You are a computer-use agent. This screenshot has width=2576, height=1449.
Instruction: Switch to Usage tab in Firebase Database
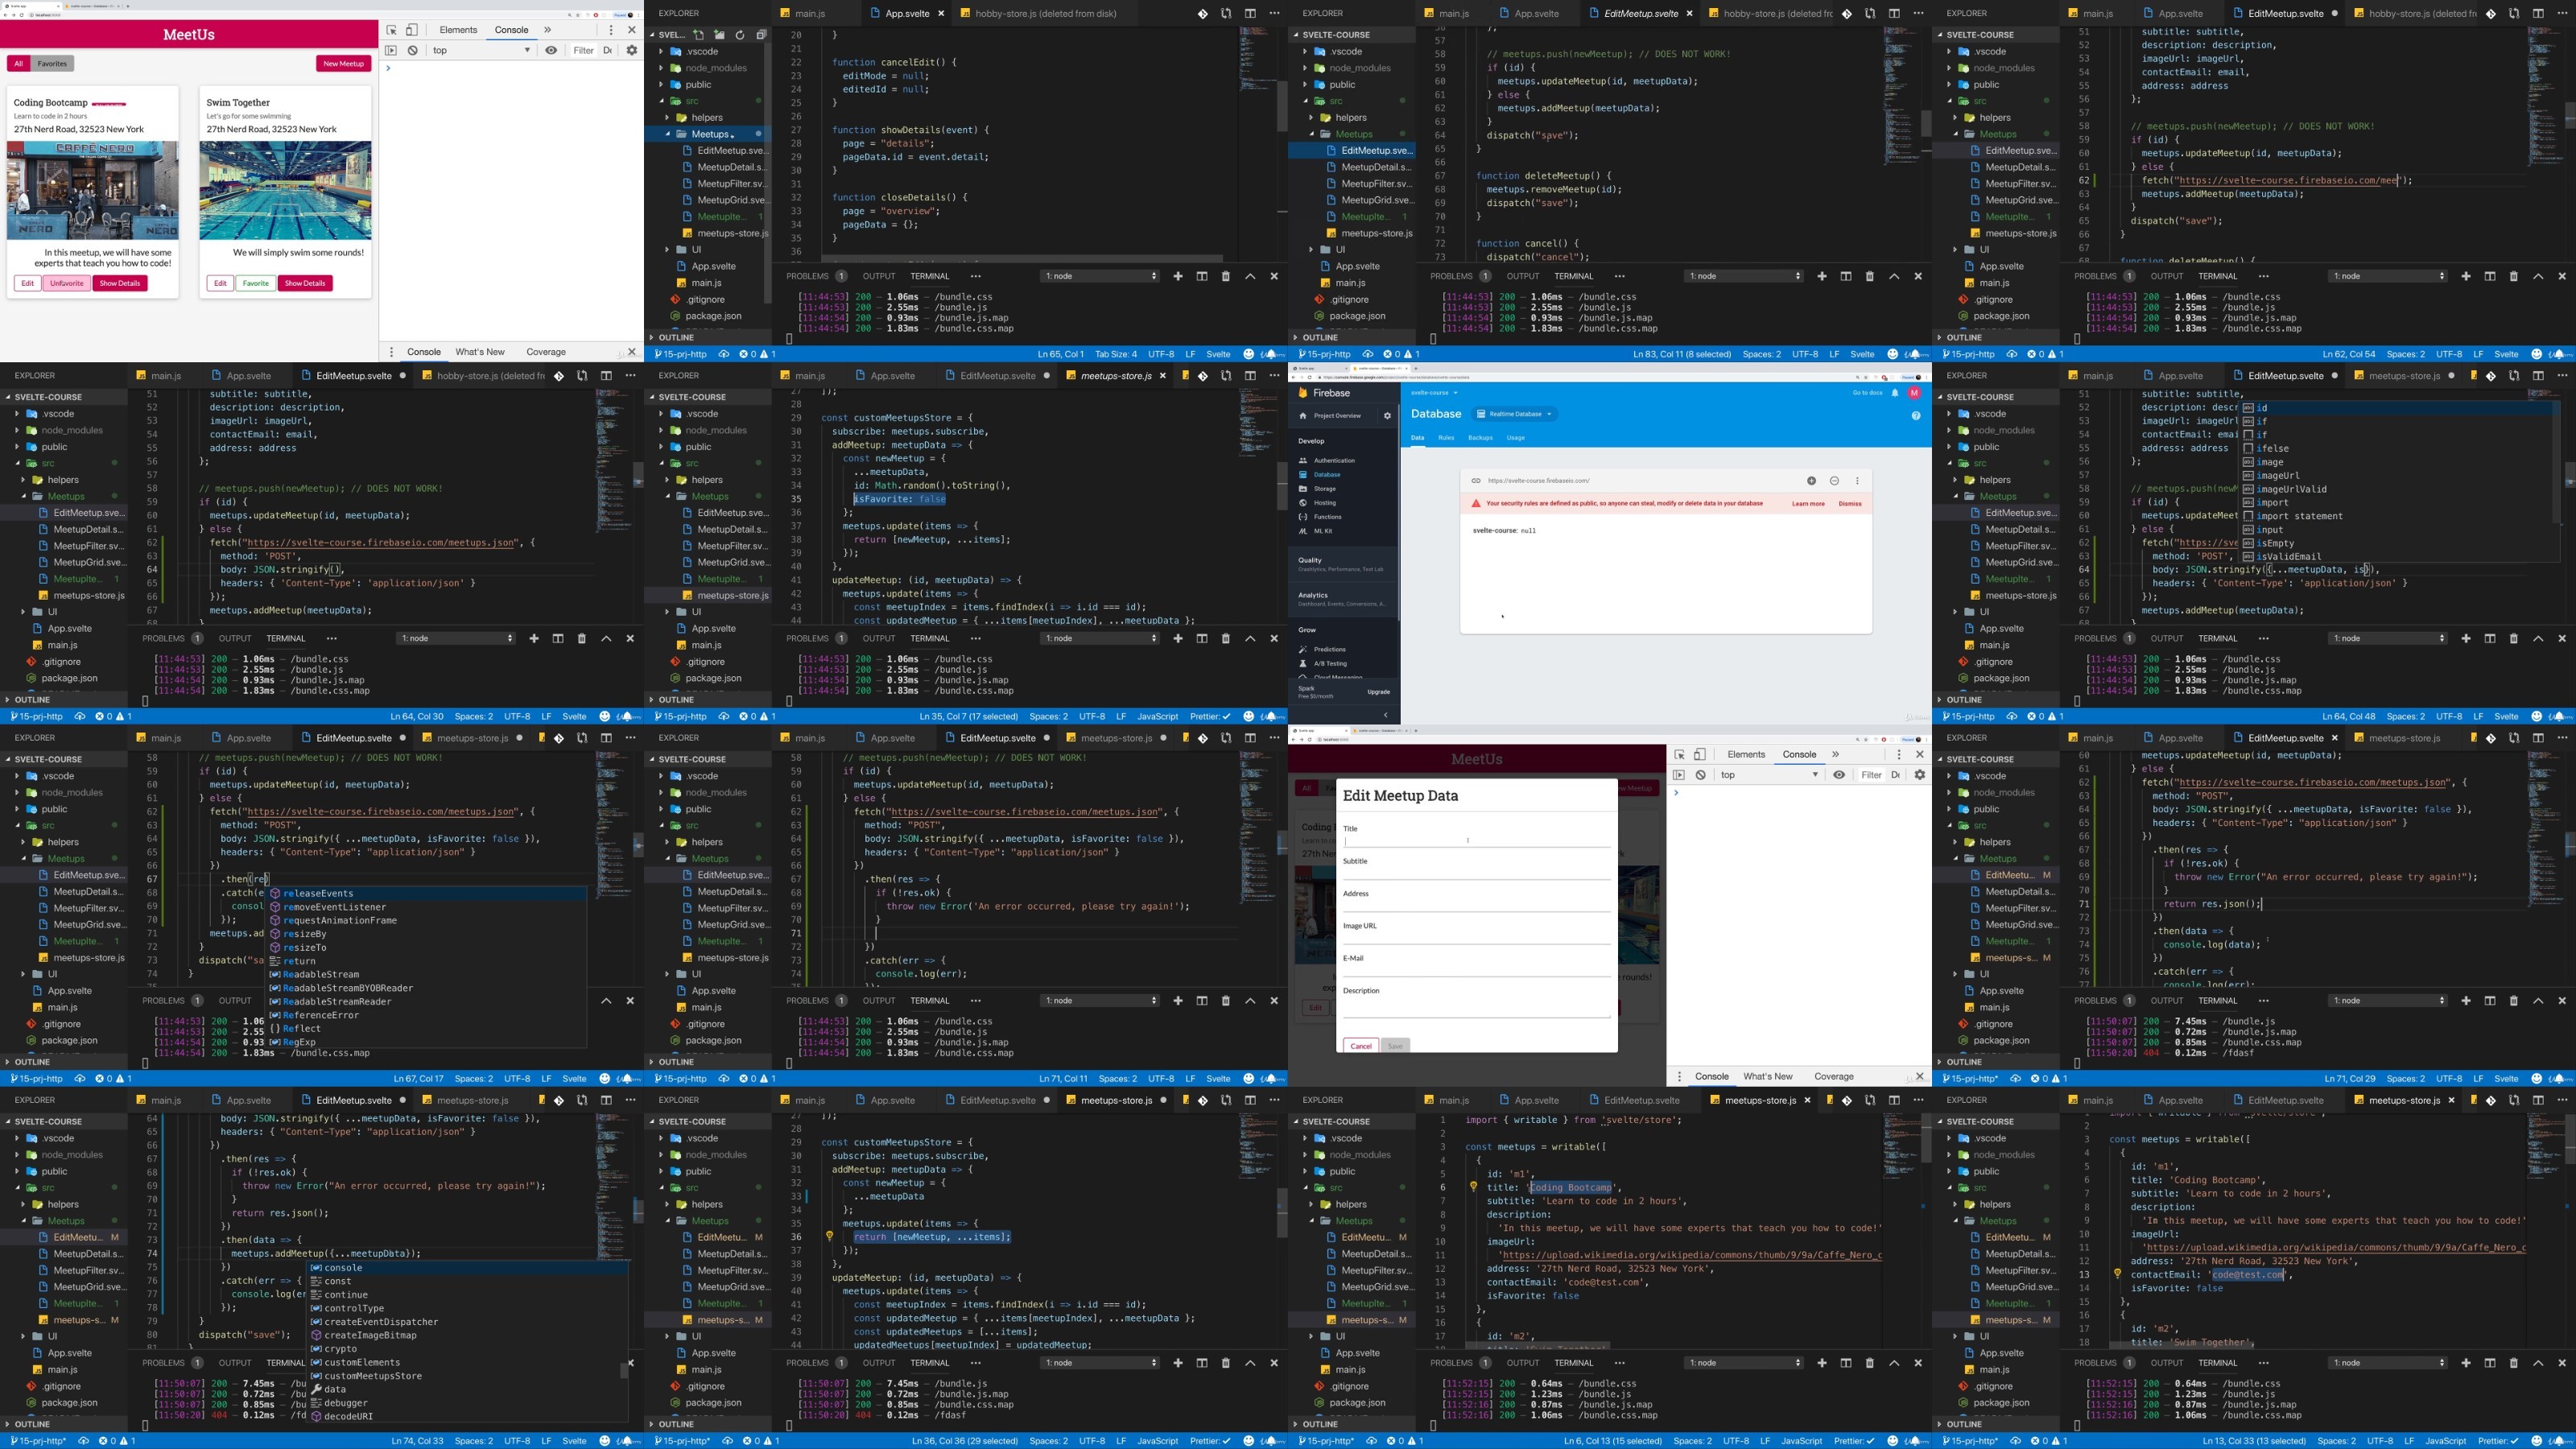pos(1516,438)
